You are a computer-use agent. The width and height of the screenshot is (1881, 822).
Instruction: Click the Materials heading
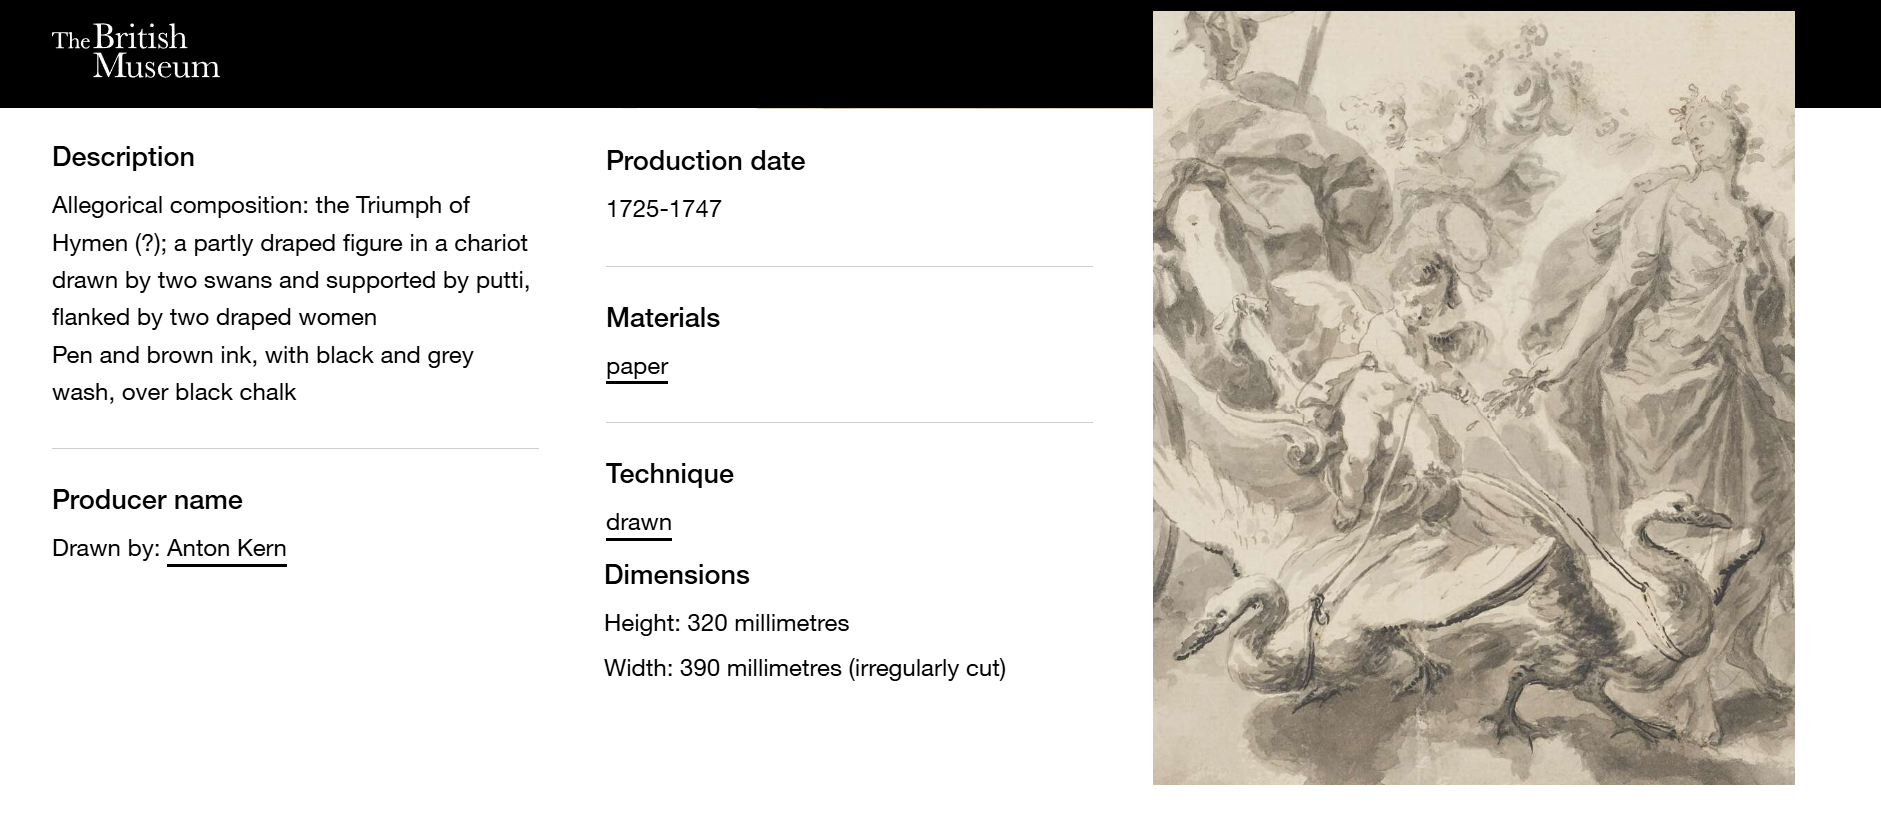pos(662,318)
